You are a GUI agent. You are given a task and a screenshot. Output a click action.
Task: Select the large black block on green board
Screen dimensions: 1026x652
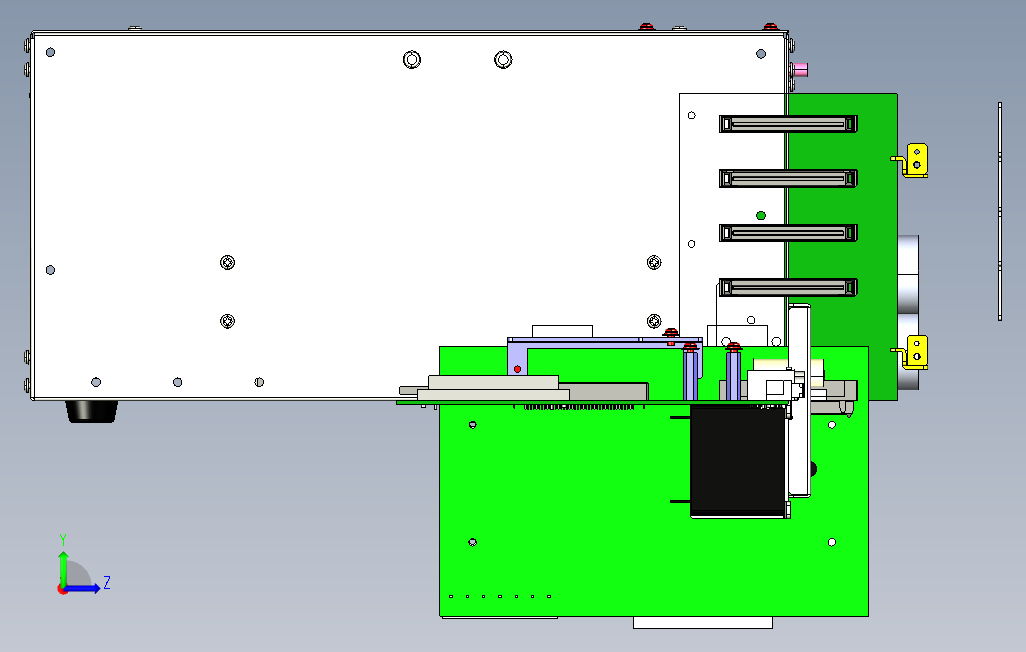coord(738,461)
